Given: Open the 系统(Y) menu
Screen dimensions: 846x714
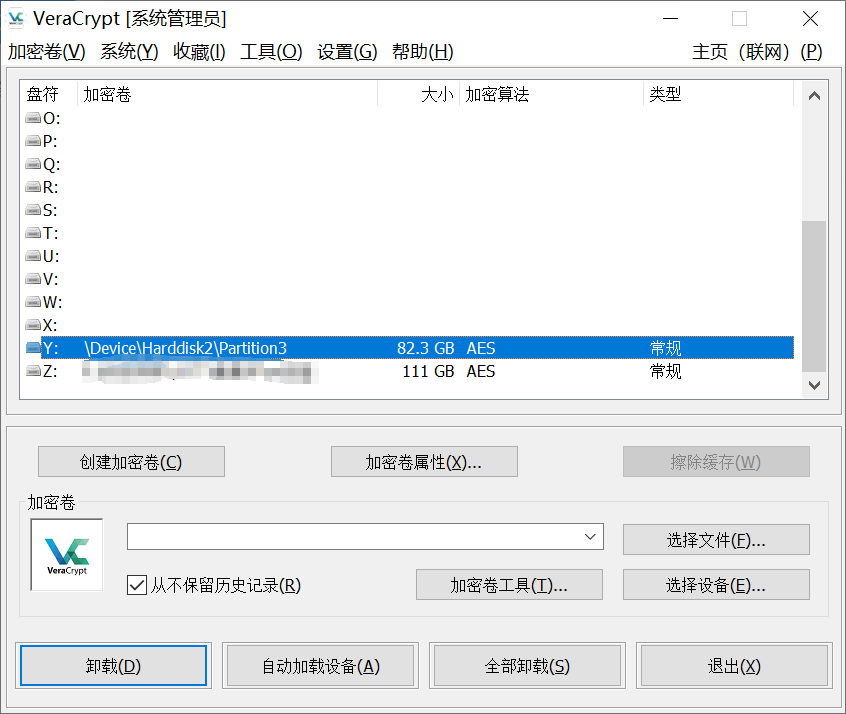Looking at the screenshot, I should (x=129, y=52).
